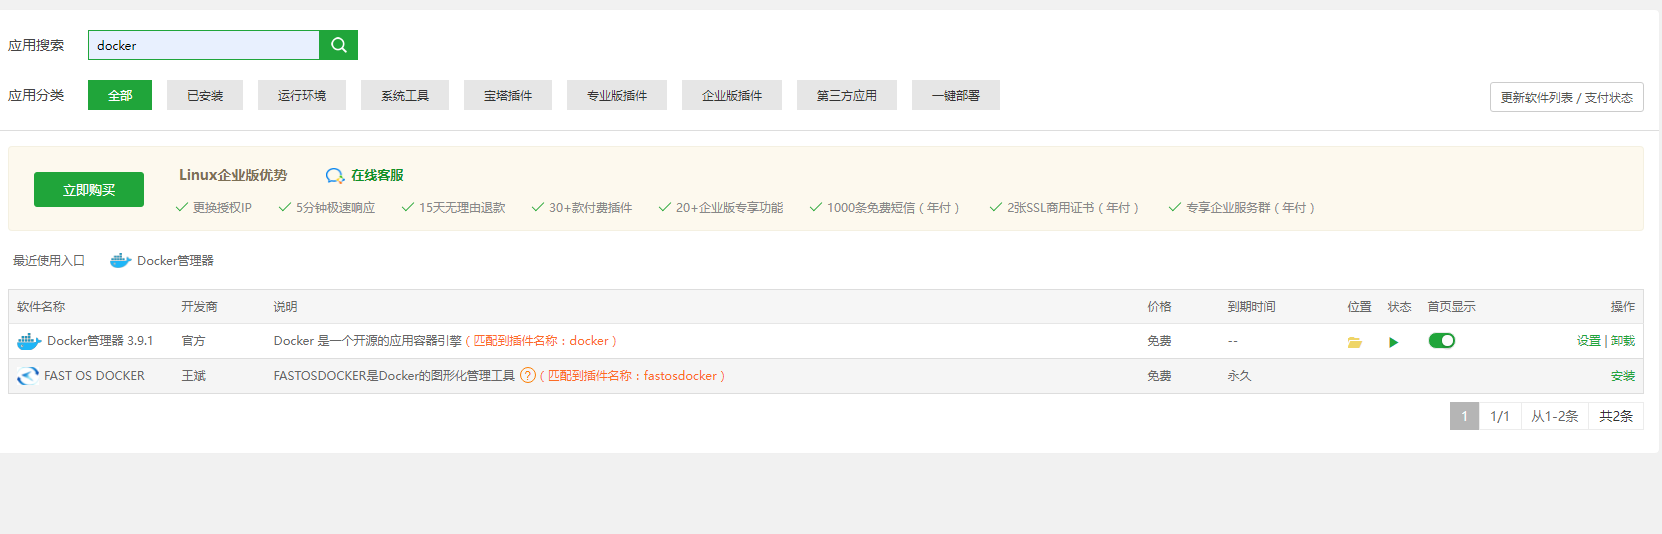Click 匹配到插件名称：fastosdocker text

[632, 376]
